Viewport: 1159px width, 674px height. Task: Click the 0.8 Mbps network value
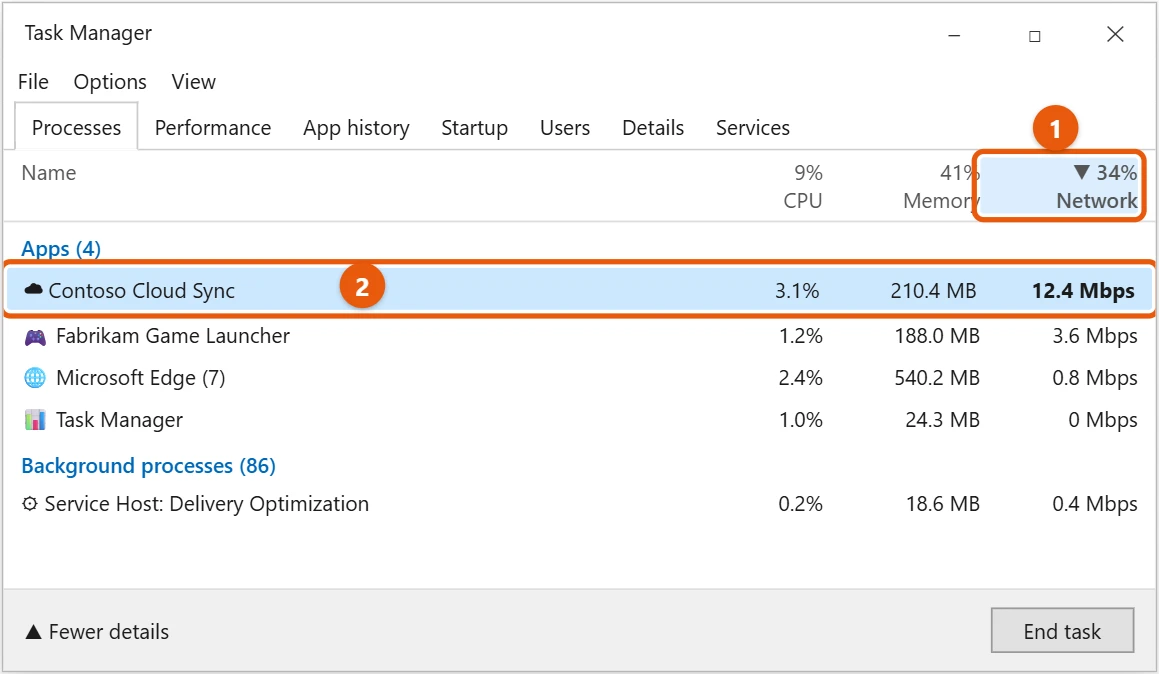pos(1095,378)
